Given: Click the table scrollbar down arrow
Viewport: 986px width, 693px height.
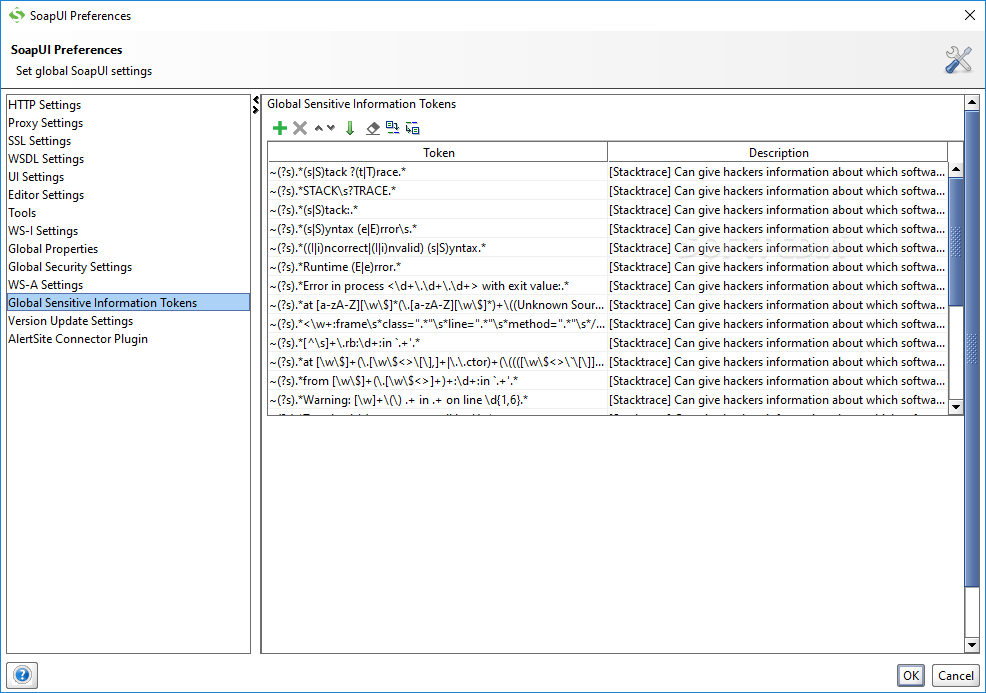Looking at the screenshot, I should [956, 407].
